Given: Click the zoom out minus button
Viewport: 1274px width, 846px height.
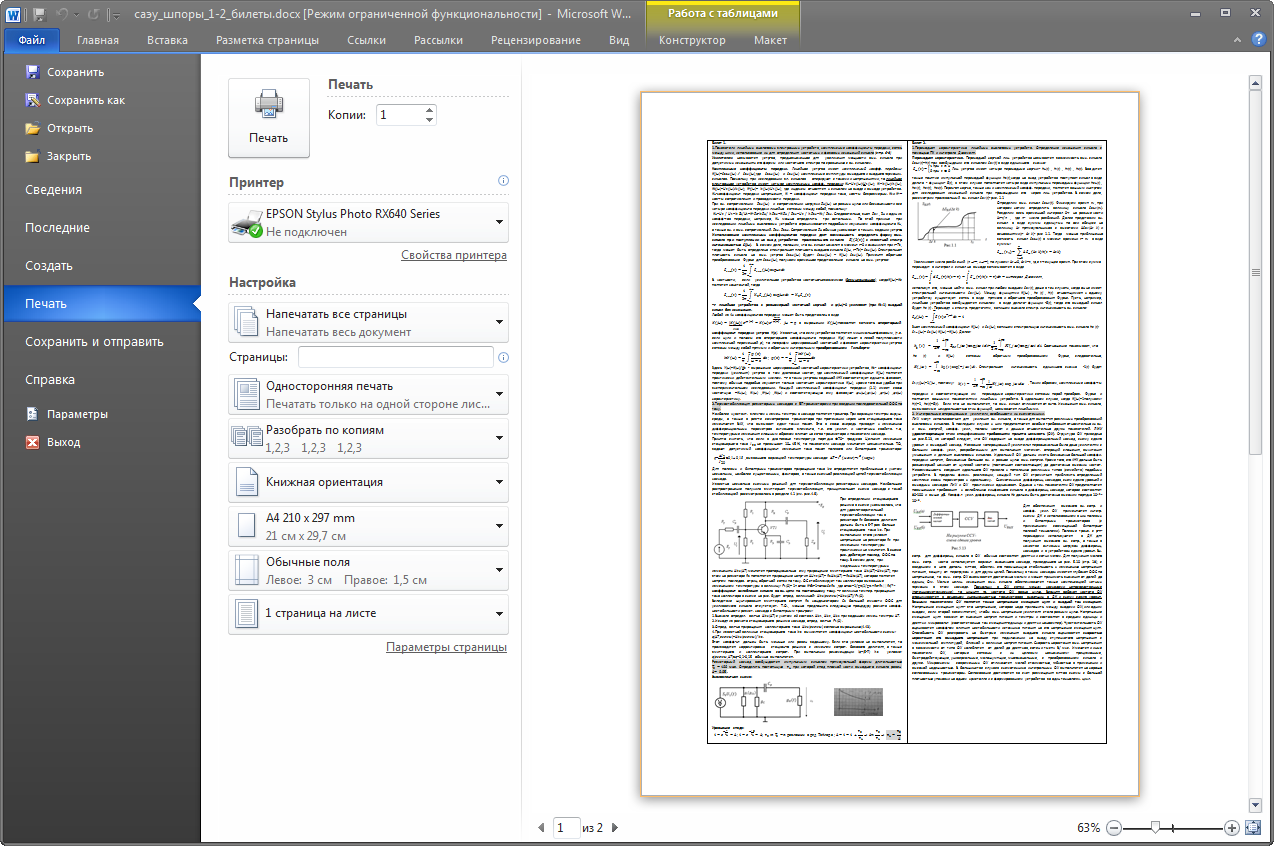Looking at the screenshot, I should pyautogui.click(x=1114, y=827).
